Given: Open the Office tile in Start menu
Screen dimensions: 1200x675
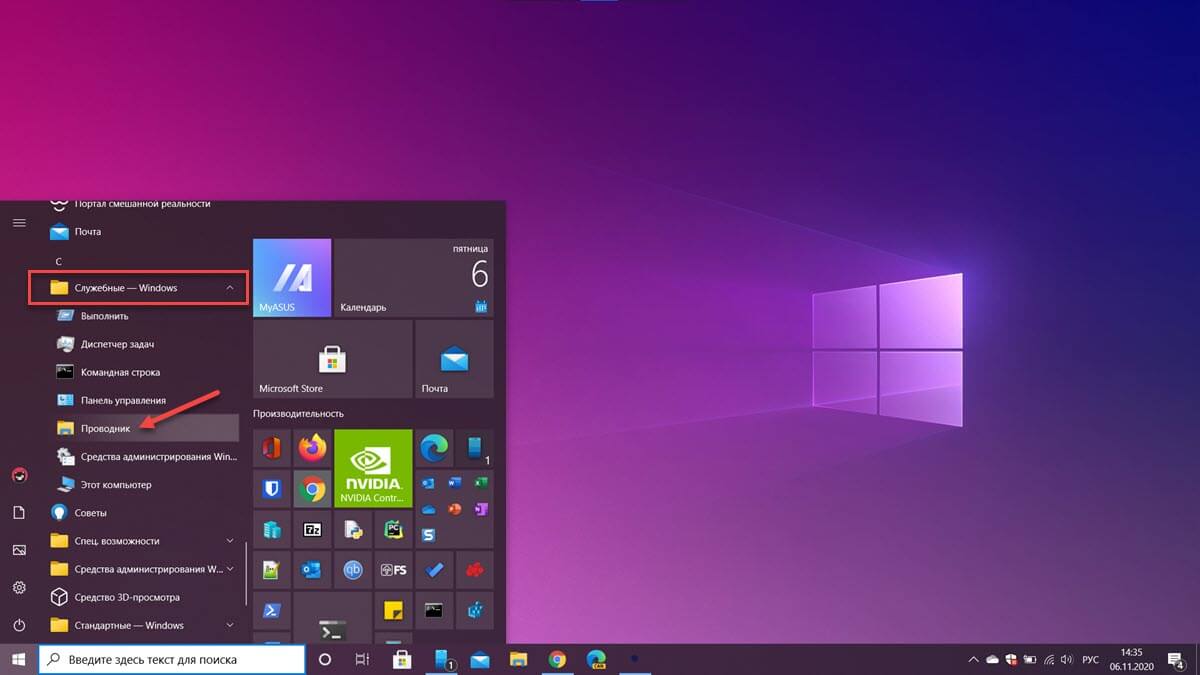Looking at the screenshot, I should click(272, 449).
